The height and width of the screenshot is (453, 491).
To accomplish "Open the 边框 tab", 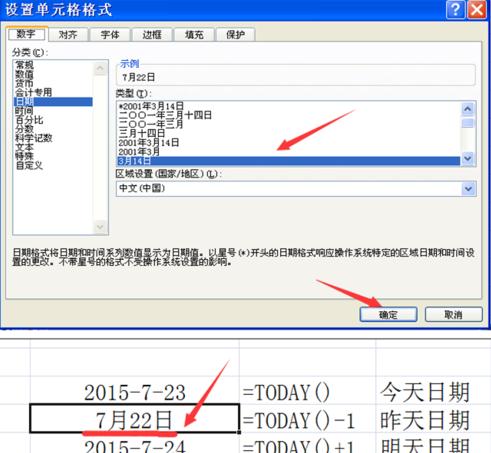I will [152, 34].
